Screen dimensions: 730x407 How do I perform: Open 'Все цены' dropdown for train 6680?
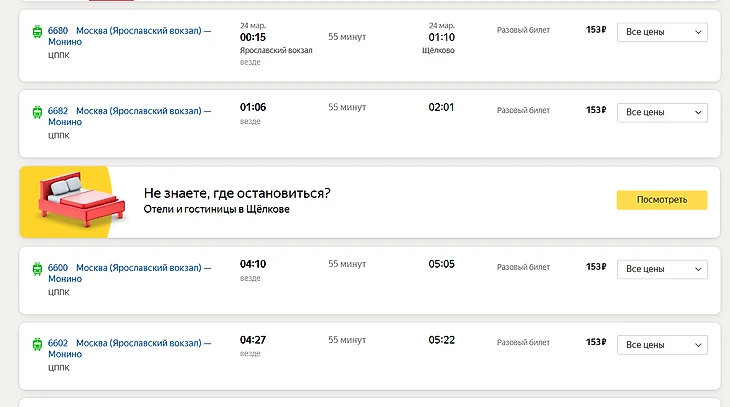tap(662, 33)
